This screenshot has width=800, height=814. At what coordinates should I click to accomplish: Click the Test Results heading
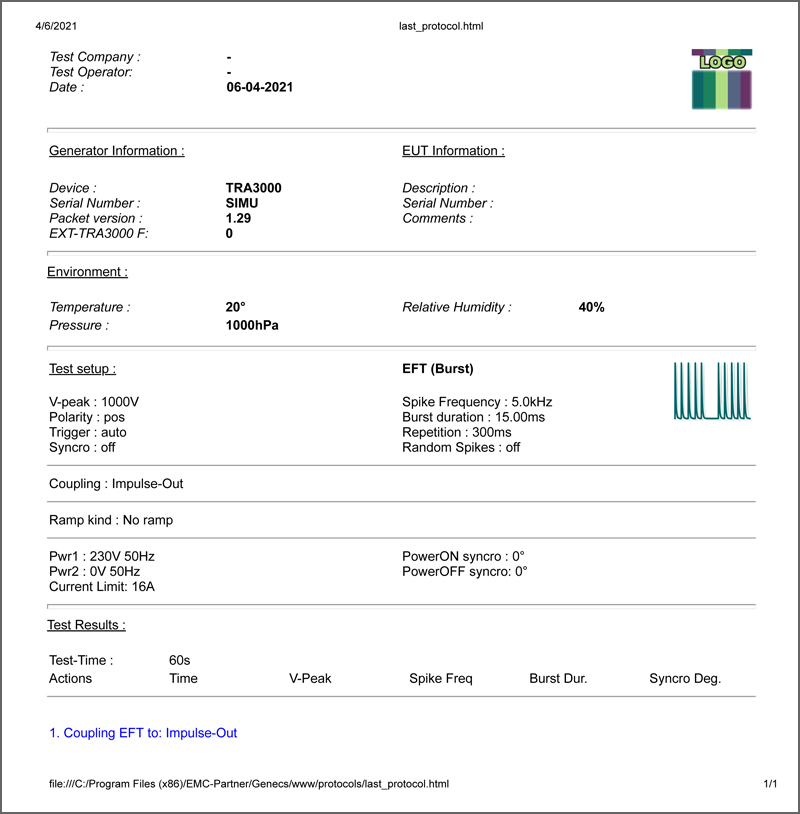coord(86,625)
